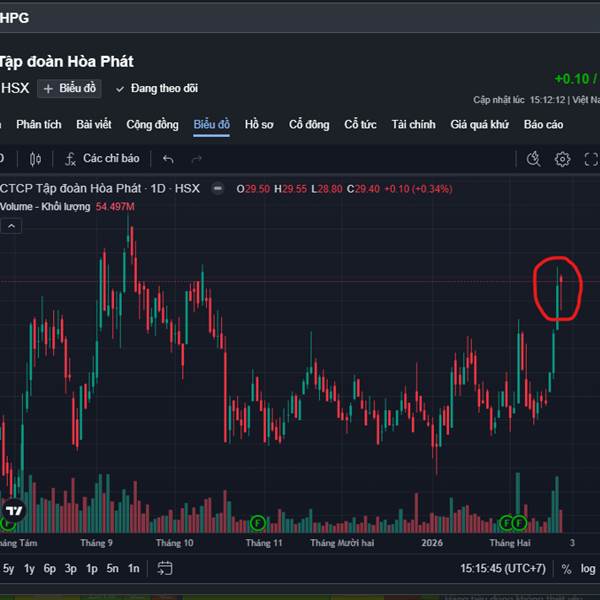Redo the chart action
600x600 pixels.
pos(197,159)
